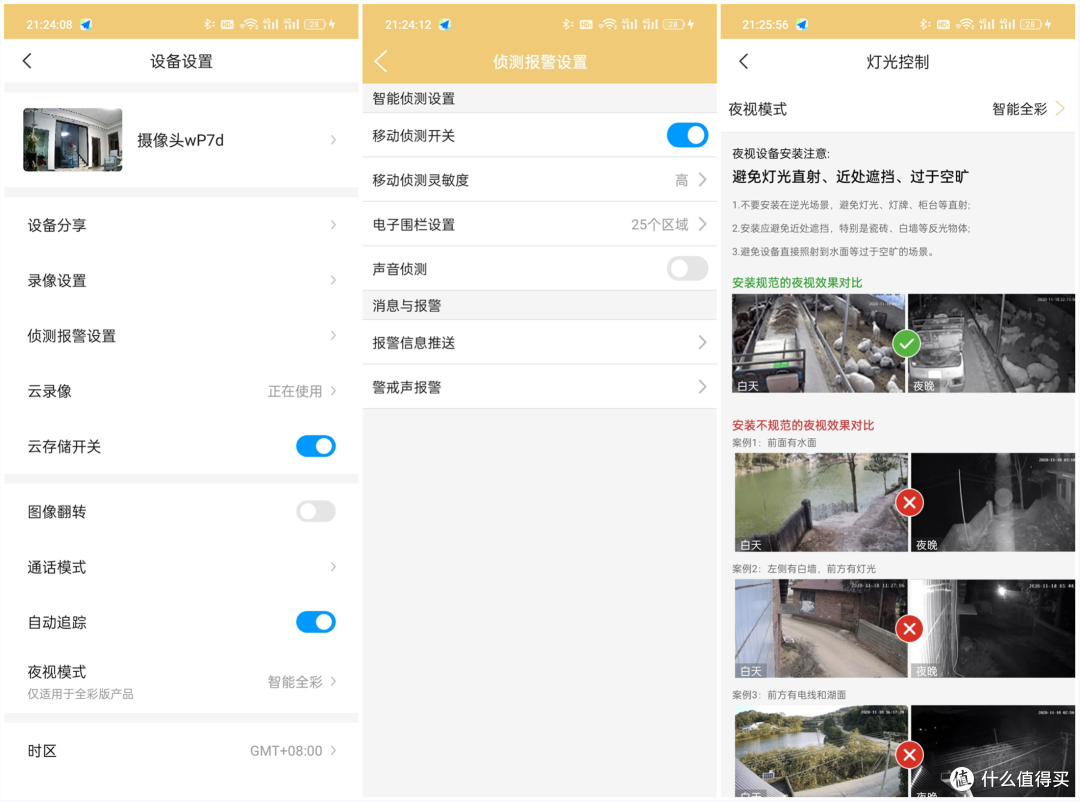Disable 移动侦测开关 toggle
The width and height of the screenshot is (1080, 802).
(x=687, y=135)
